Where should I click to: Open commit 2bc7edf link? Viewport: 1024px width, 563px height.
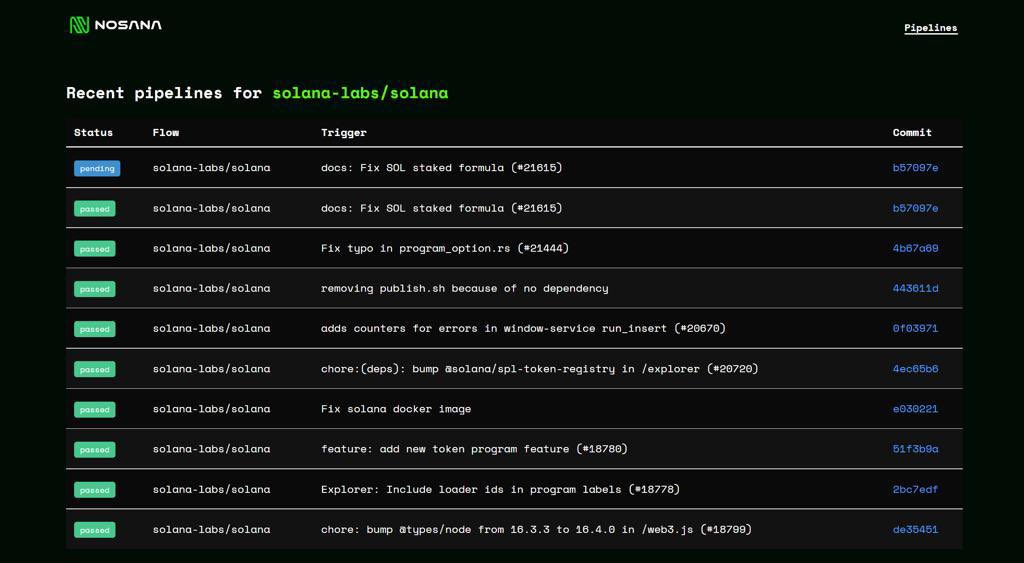915,489
